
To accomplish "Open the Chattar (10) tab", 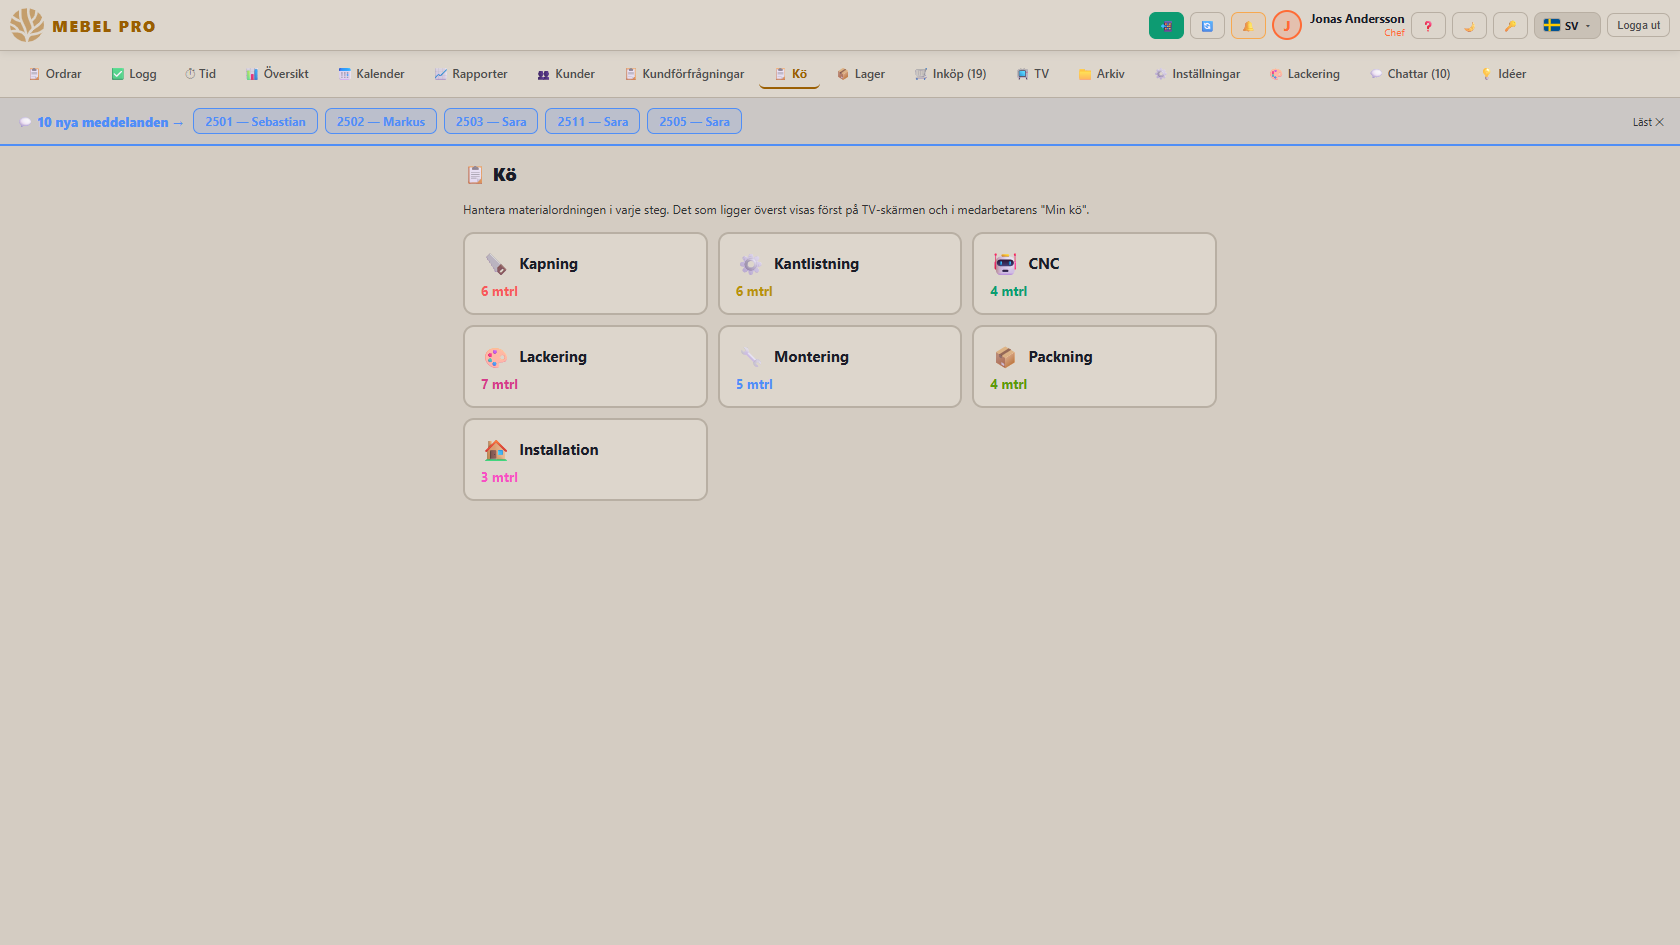I will coord(1410,74).
